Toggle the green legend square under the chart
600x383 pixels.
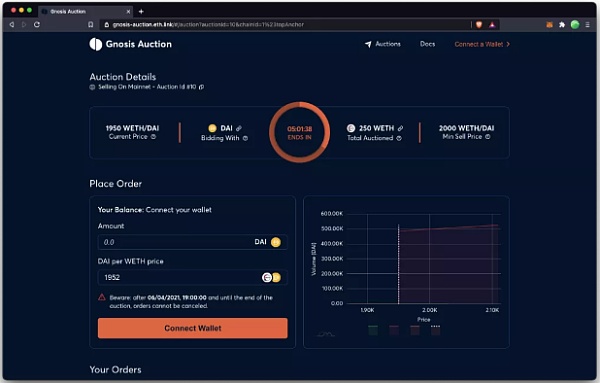click(373, 330)
